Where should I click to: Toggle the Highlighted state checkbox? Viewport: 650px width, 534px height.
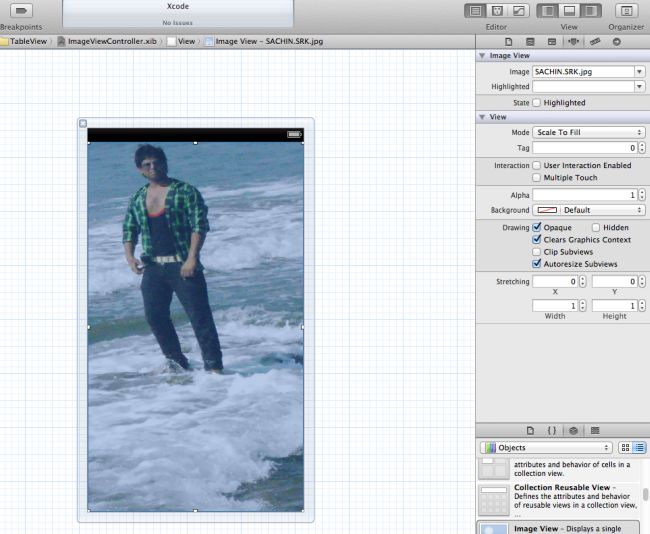click(x=536, y=102)
